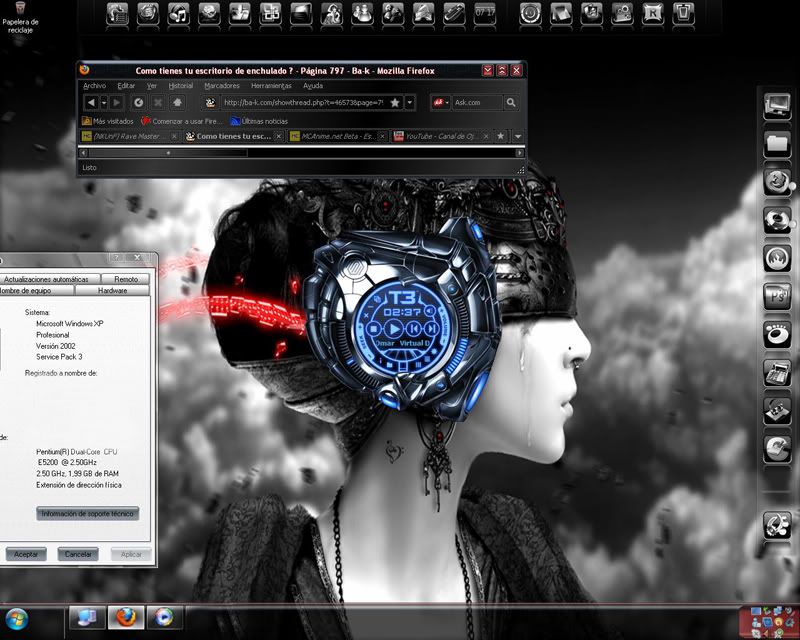The height and width of the screenshot is (640, 800).
Task: Click the Windows start orb
Action: pos(17,619)
